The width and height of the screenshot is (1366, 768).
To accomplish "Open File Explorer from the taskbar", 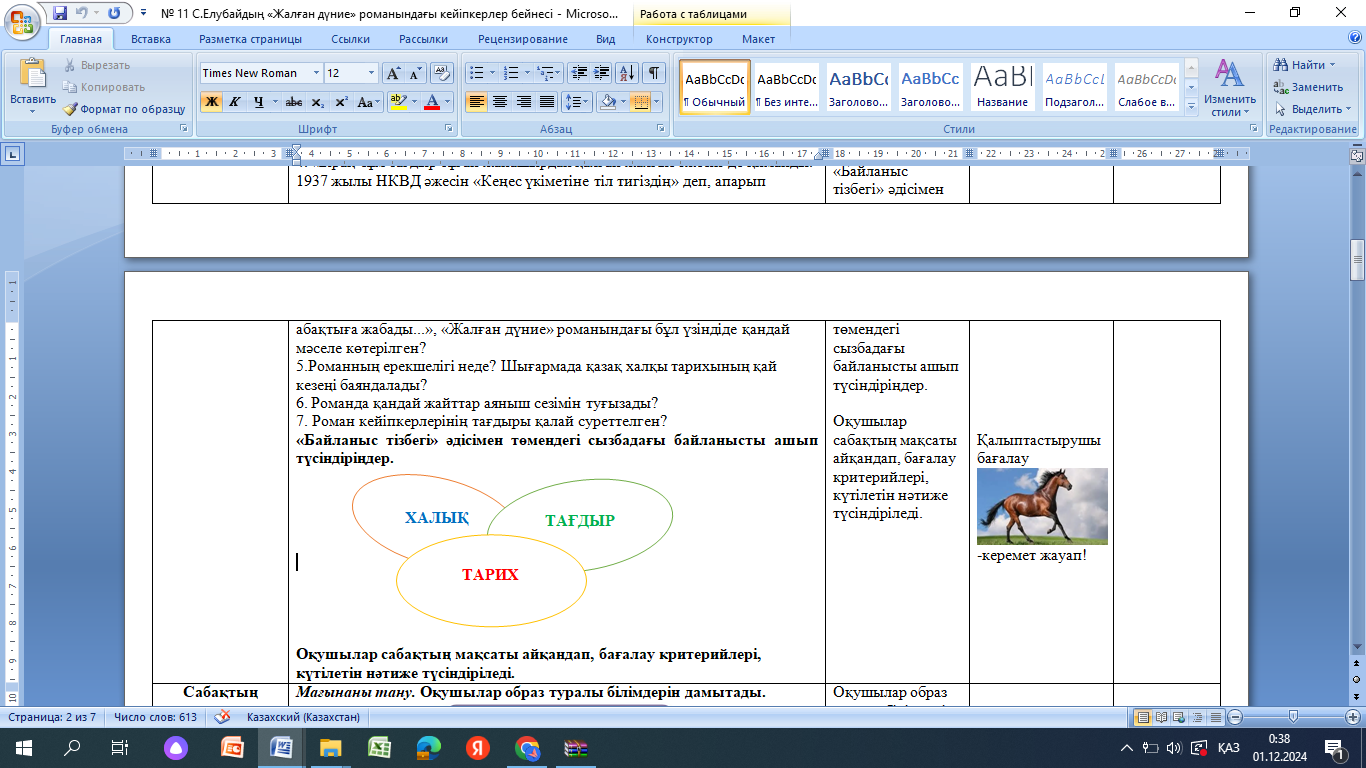I will point(331,747).
